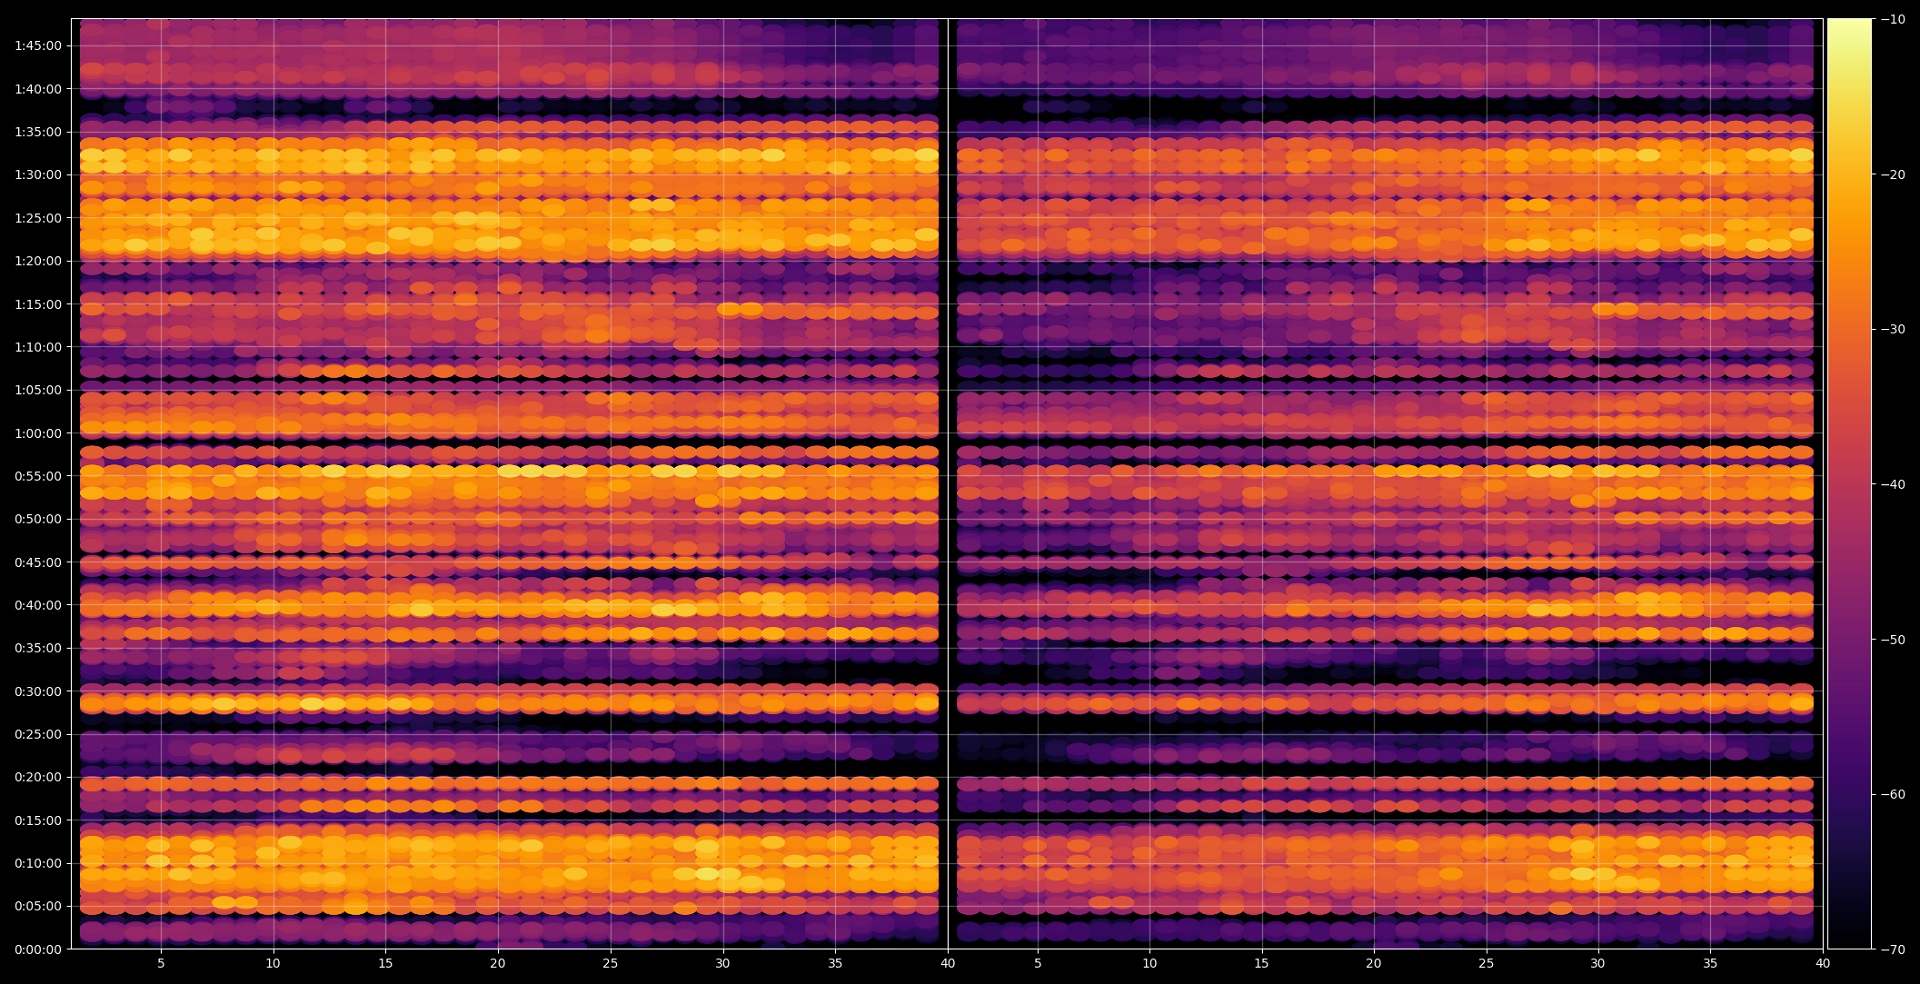Image resolution: width=1920 pixels, height=984 pixels.
Task: Click x-axis tick 15 under left heatmap
Action: point(386,964)
